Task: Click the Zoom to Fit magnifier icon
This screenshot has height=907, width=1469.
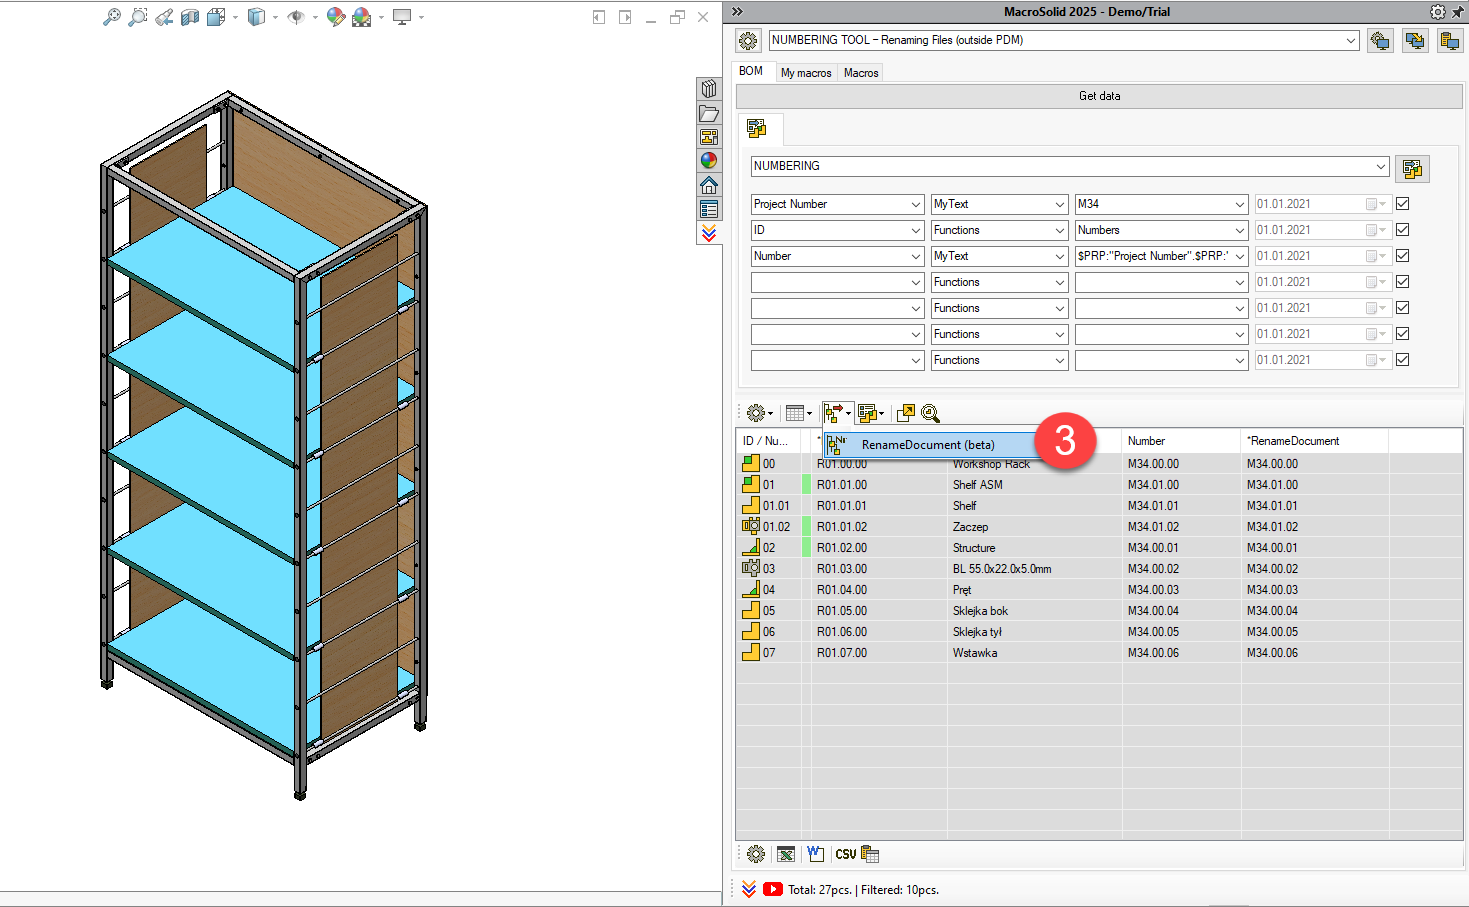Action: click(x=112, y=17)
